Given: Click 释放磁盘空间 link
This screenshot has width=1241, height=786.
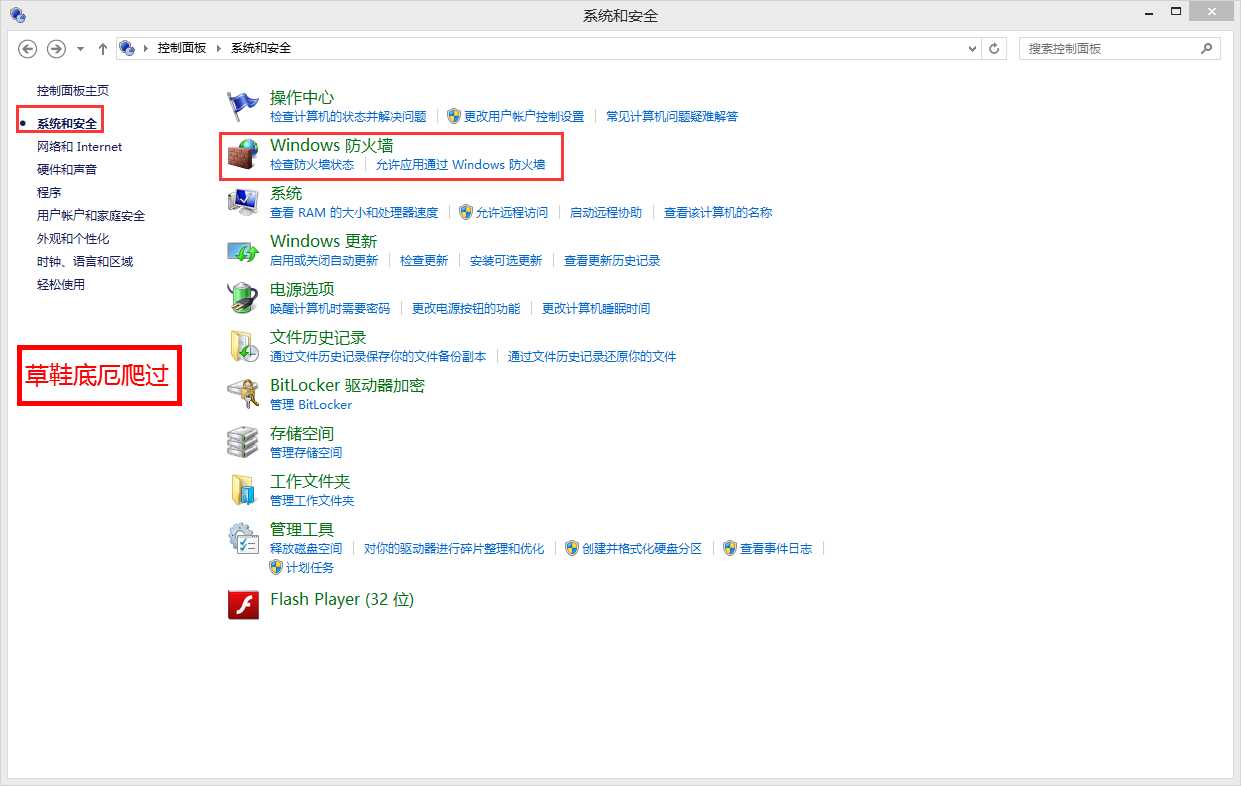Looking at the screenshot, I should (x=306, y=548).
